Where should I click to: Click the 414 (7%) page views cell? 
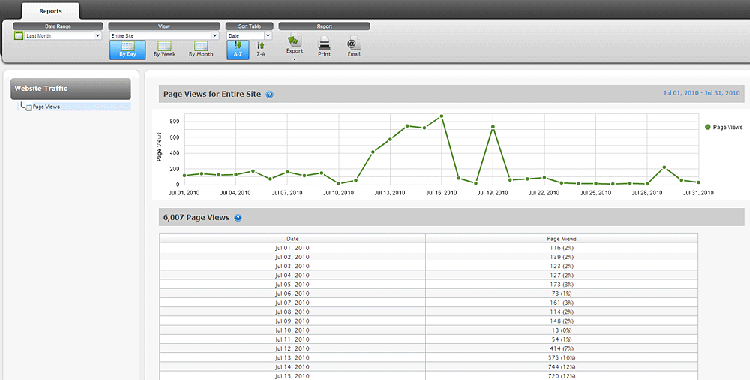pyautogui.click(x=562, y=348)
